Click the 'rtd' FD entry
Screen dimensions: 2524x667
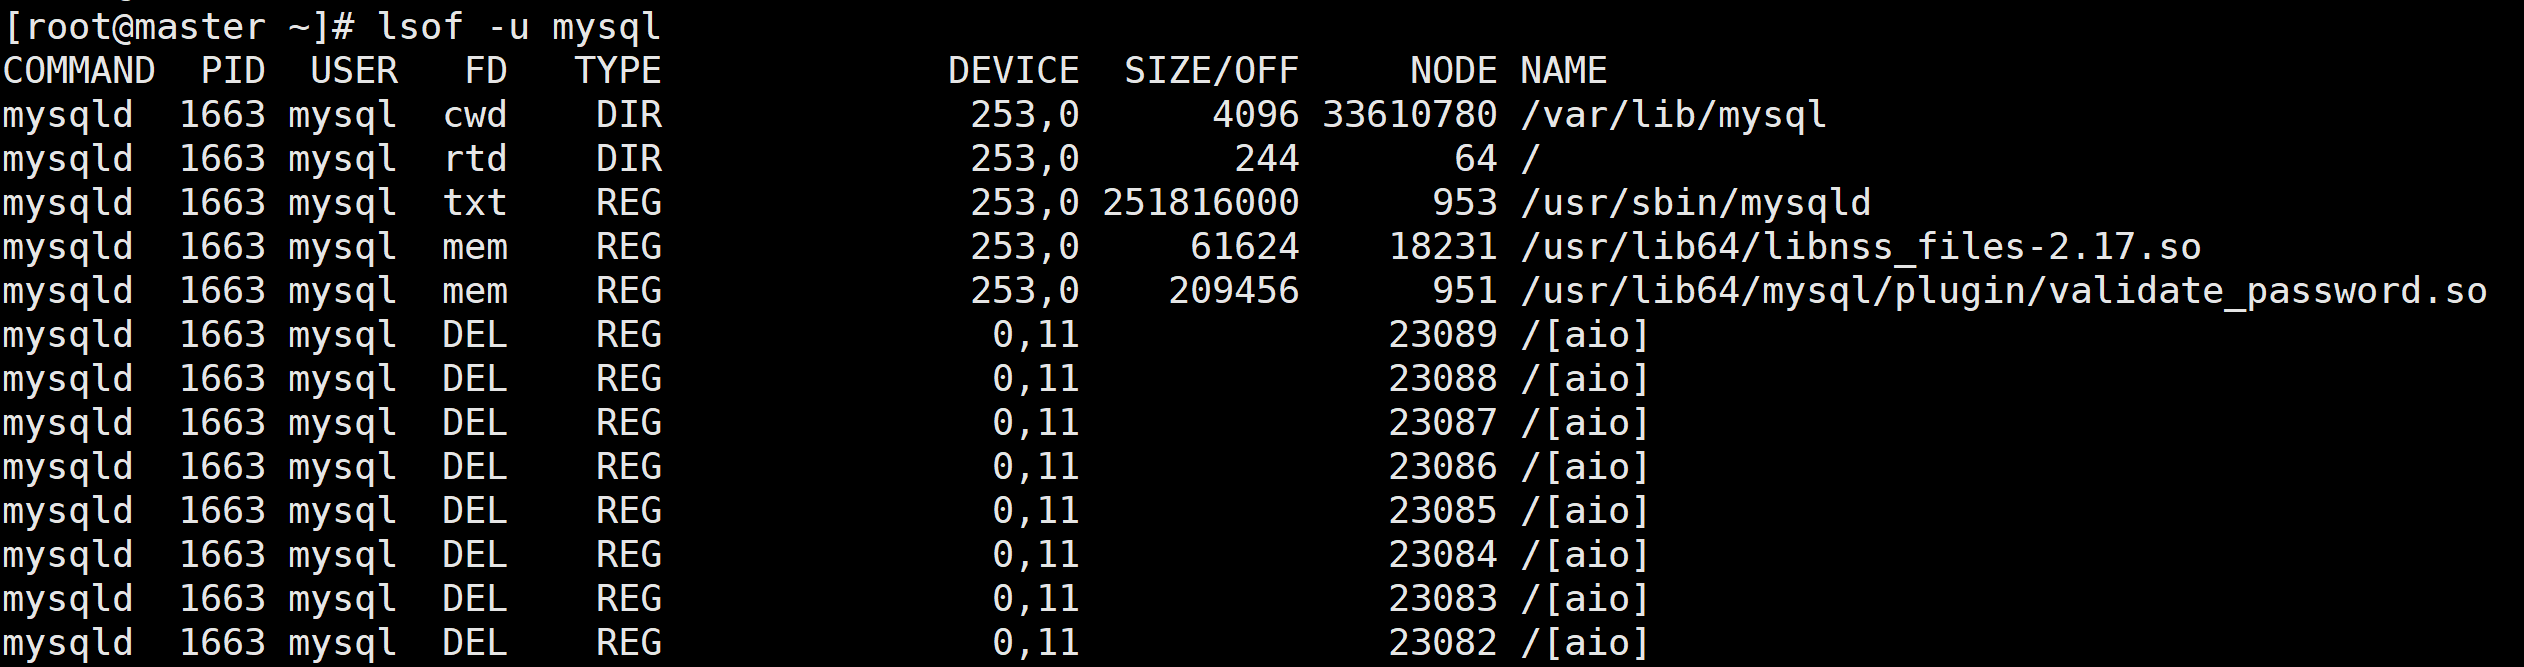click(475, 159)
